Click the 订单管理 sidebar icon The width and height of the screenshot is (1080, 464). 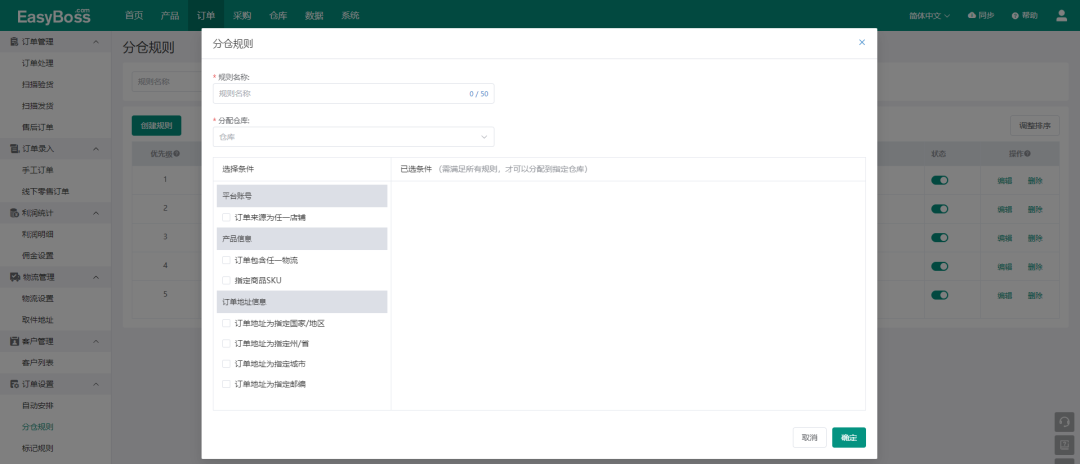coord(14,41)
